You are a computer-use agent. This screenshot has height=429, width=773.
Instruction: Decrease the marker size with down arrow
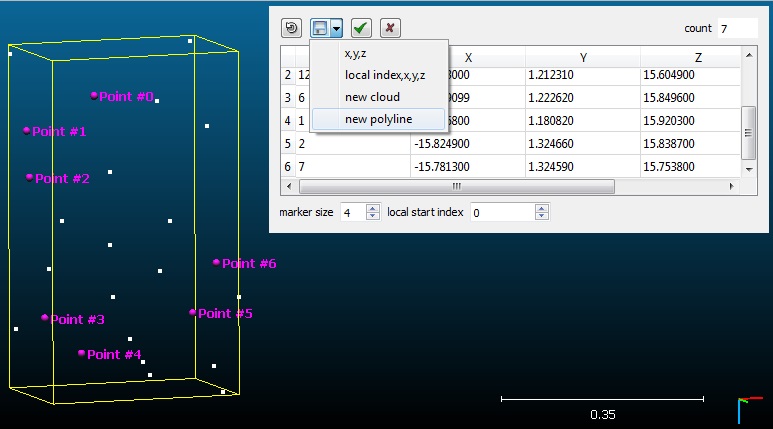coord(373,216)
